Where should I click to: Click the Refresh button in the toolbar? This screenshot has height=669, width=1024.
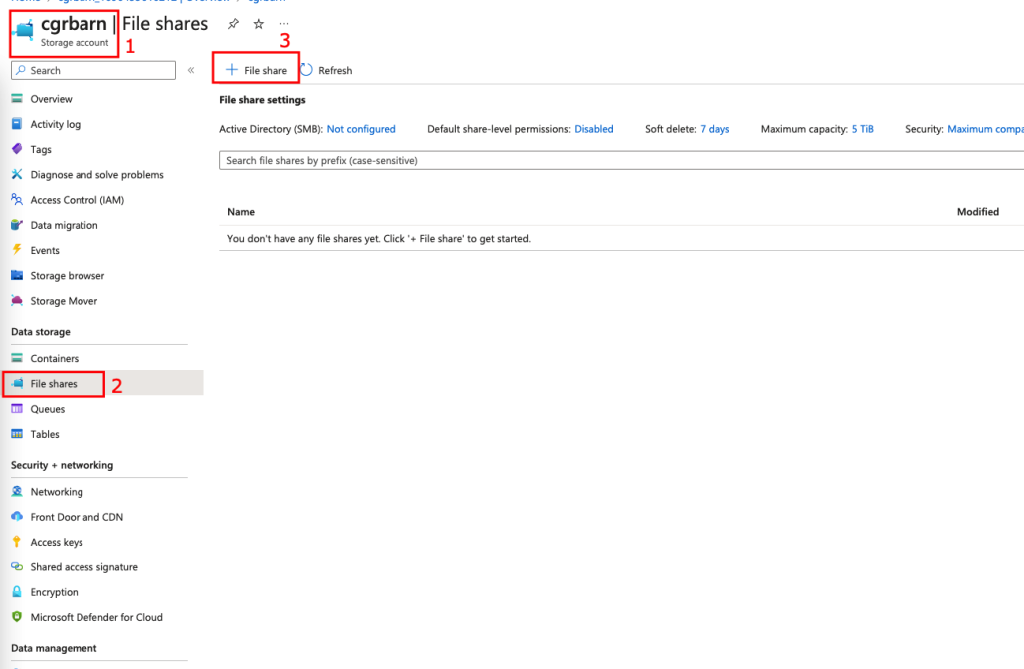coord(326,70)
